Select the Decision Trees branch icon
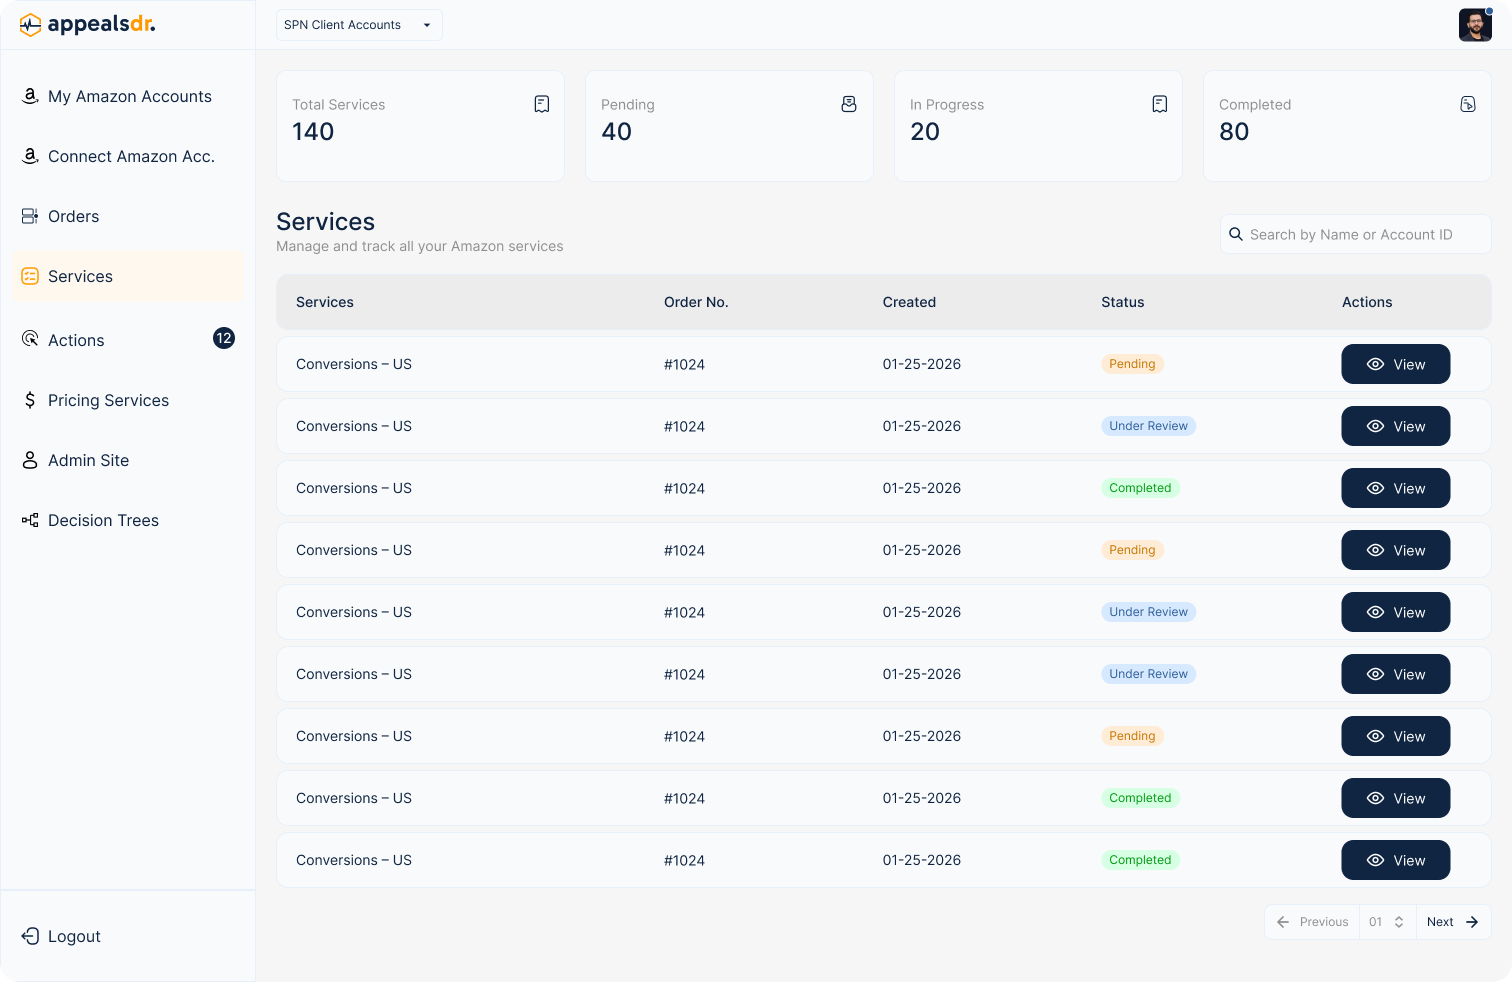The width and height of the screenshot is (1512, 982). (x=29, y=520)
